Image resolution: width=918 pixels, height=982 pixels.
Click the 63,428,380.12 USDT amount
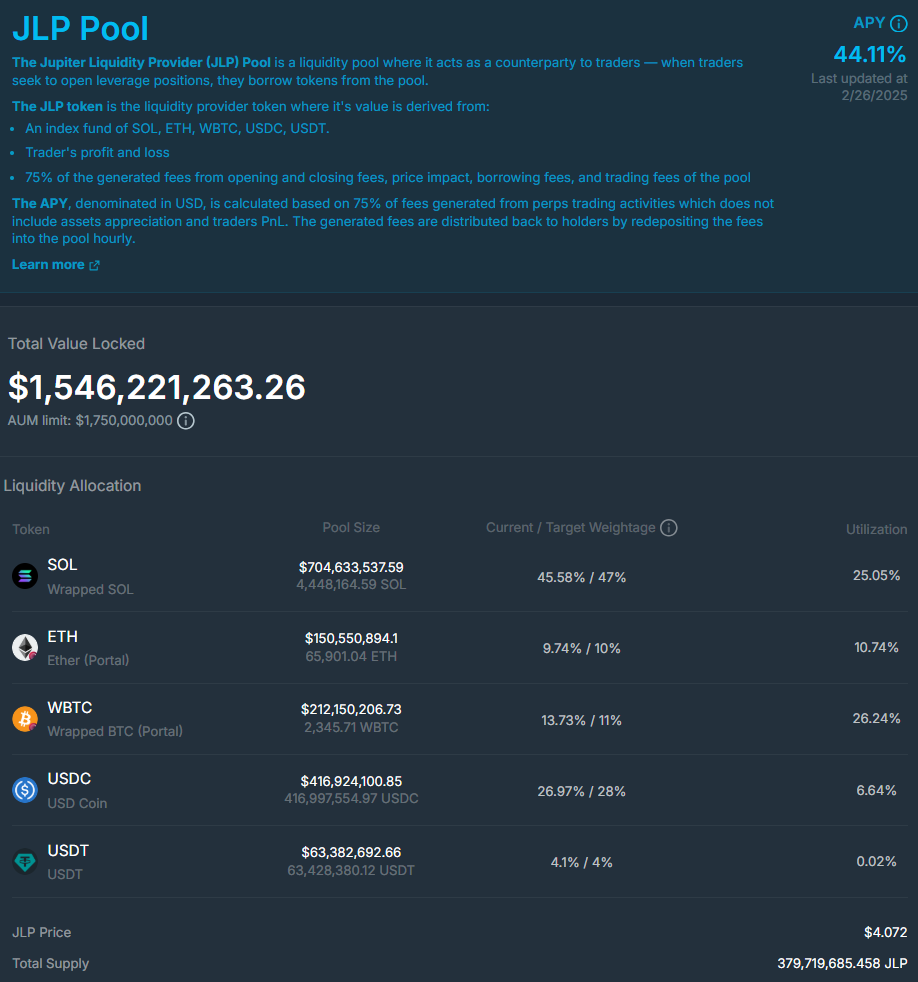[351, 871]
